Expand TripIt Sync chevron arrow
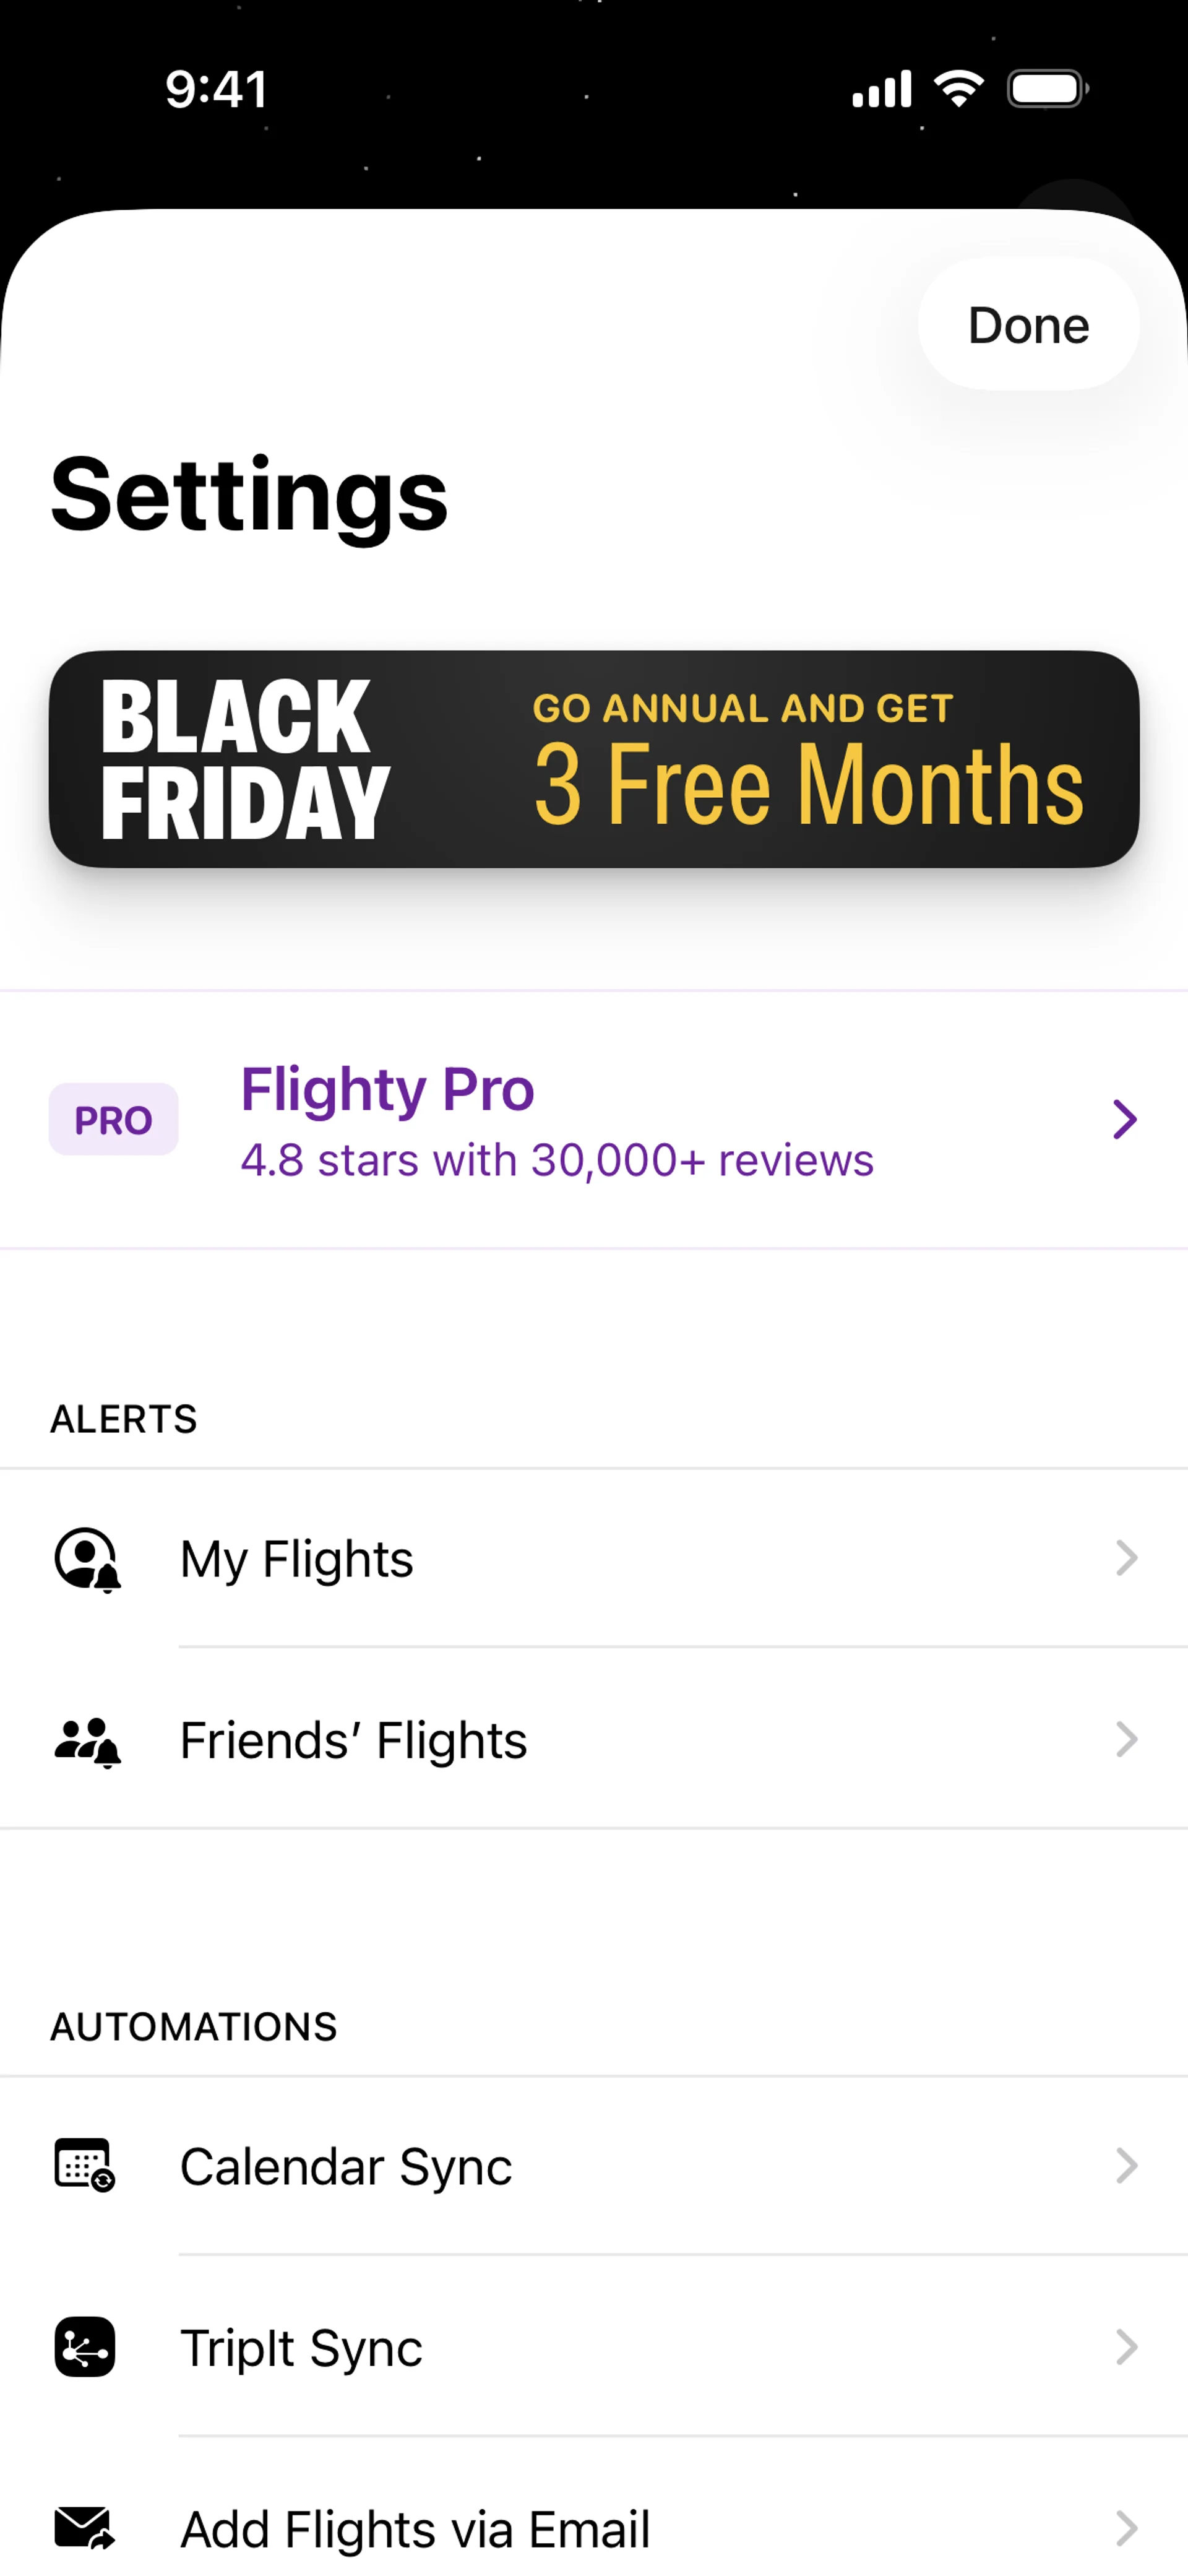The height and width of the screenshot is (2576, 1188). 1126,2347
